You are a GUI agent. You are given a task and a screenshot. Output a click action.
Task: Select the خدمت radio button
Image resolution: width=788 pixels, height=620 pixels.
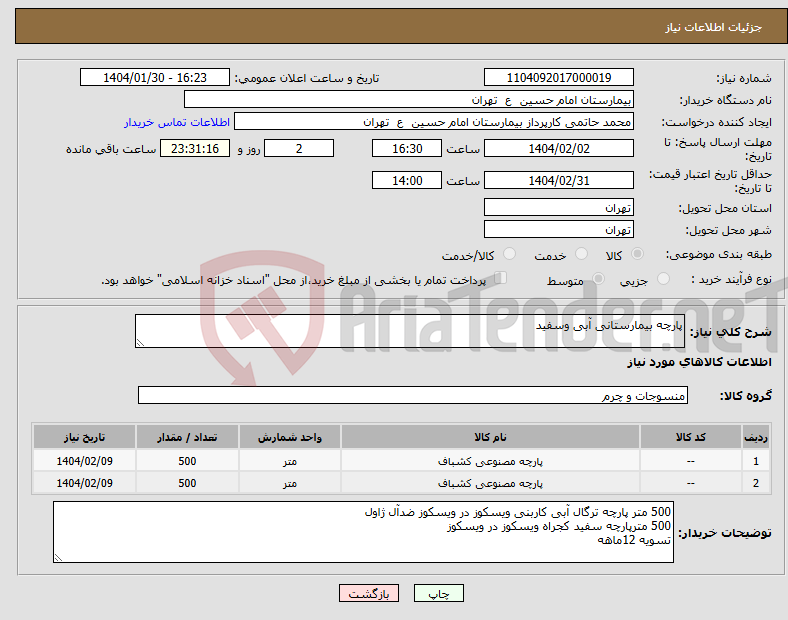581,254
